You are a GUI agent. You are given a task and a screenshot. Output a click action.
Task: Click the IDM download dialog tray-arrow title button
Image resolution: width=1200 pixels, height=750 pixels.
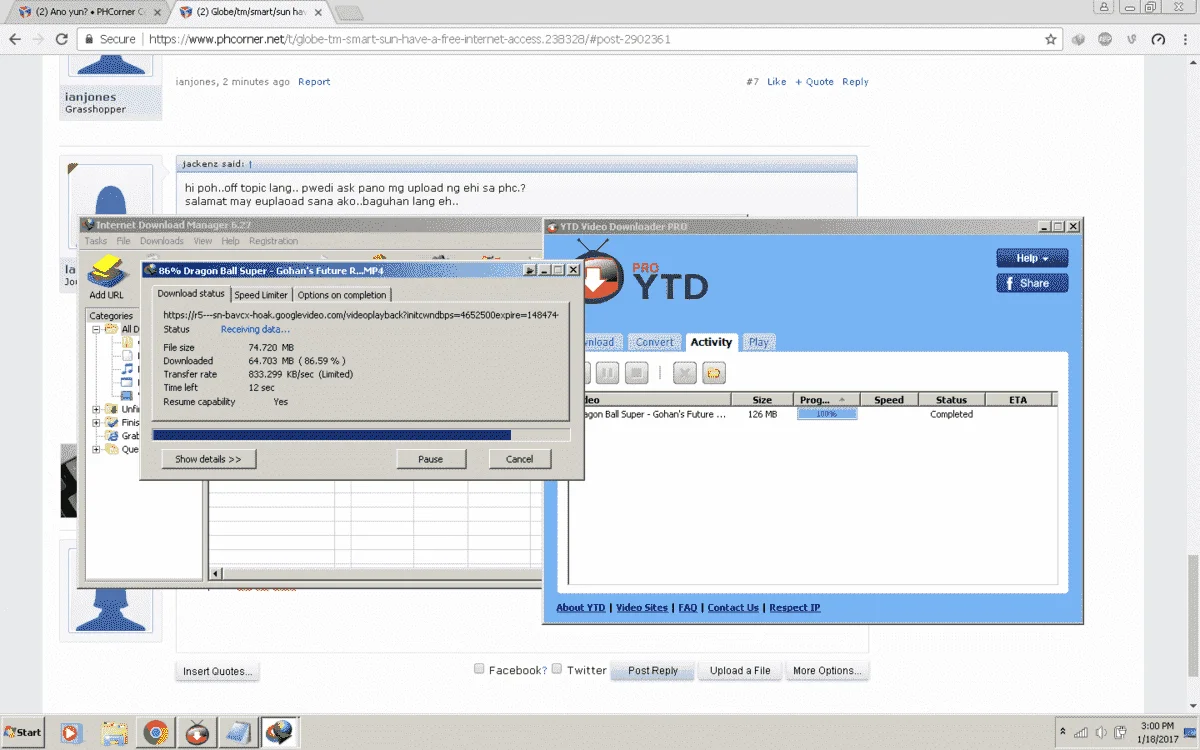click(531, 270)
